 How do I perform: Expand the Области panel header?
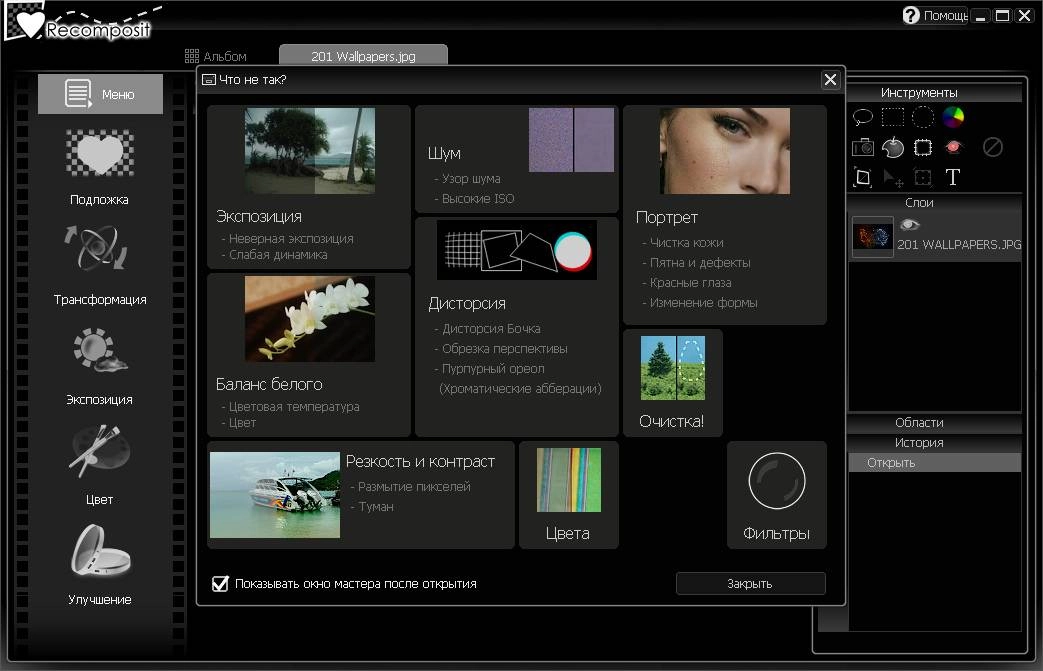click(919, 423)
